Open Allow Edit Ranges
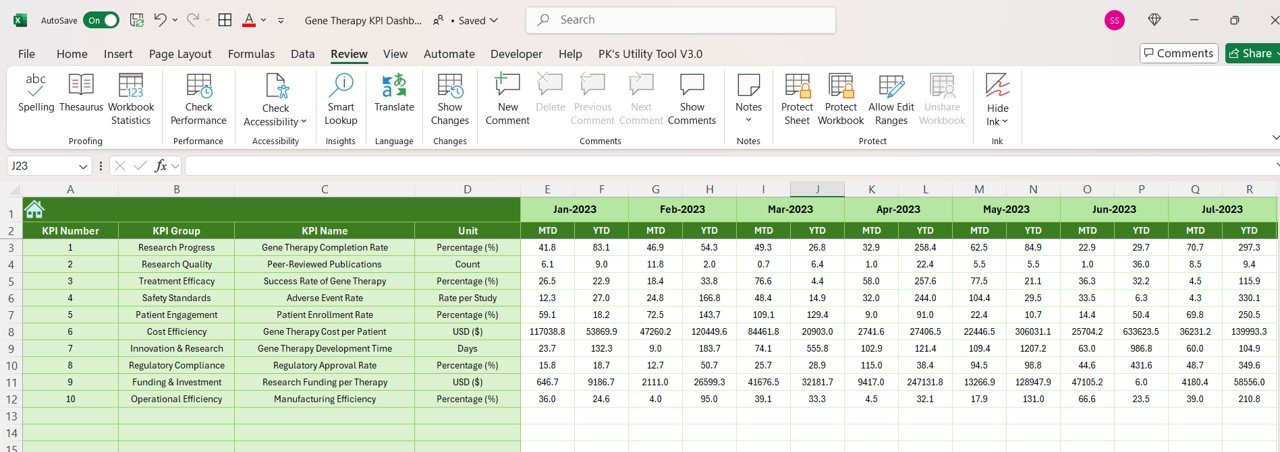This screenshot has height=452, width=1280. (x=891, y=99)
